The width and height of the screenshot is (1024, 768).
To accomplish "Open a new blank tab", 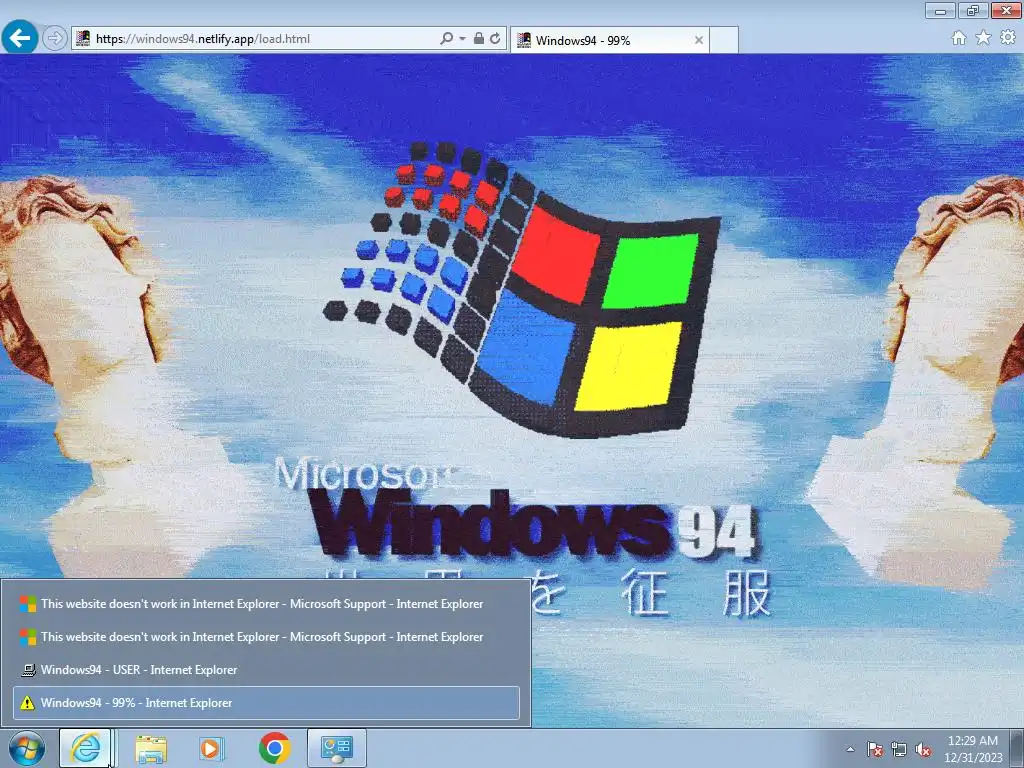I will 724,40.
